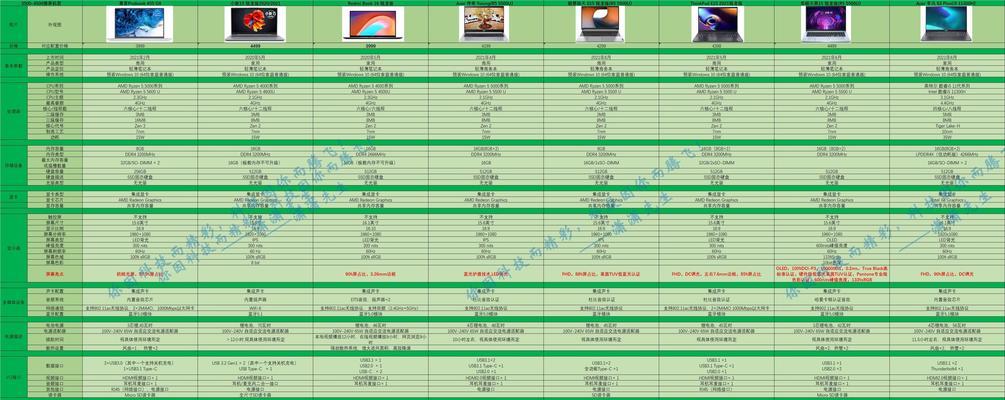Click the 2021年2月 release date cell
The height and width of the screenshot is (400, 1005).
[140, 58]
